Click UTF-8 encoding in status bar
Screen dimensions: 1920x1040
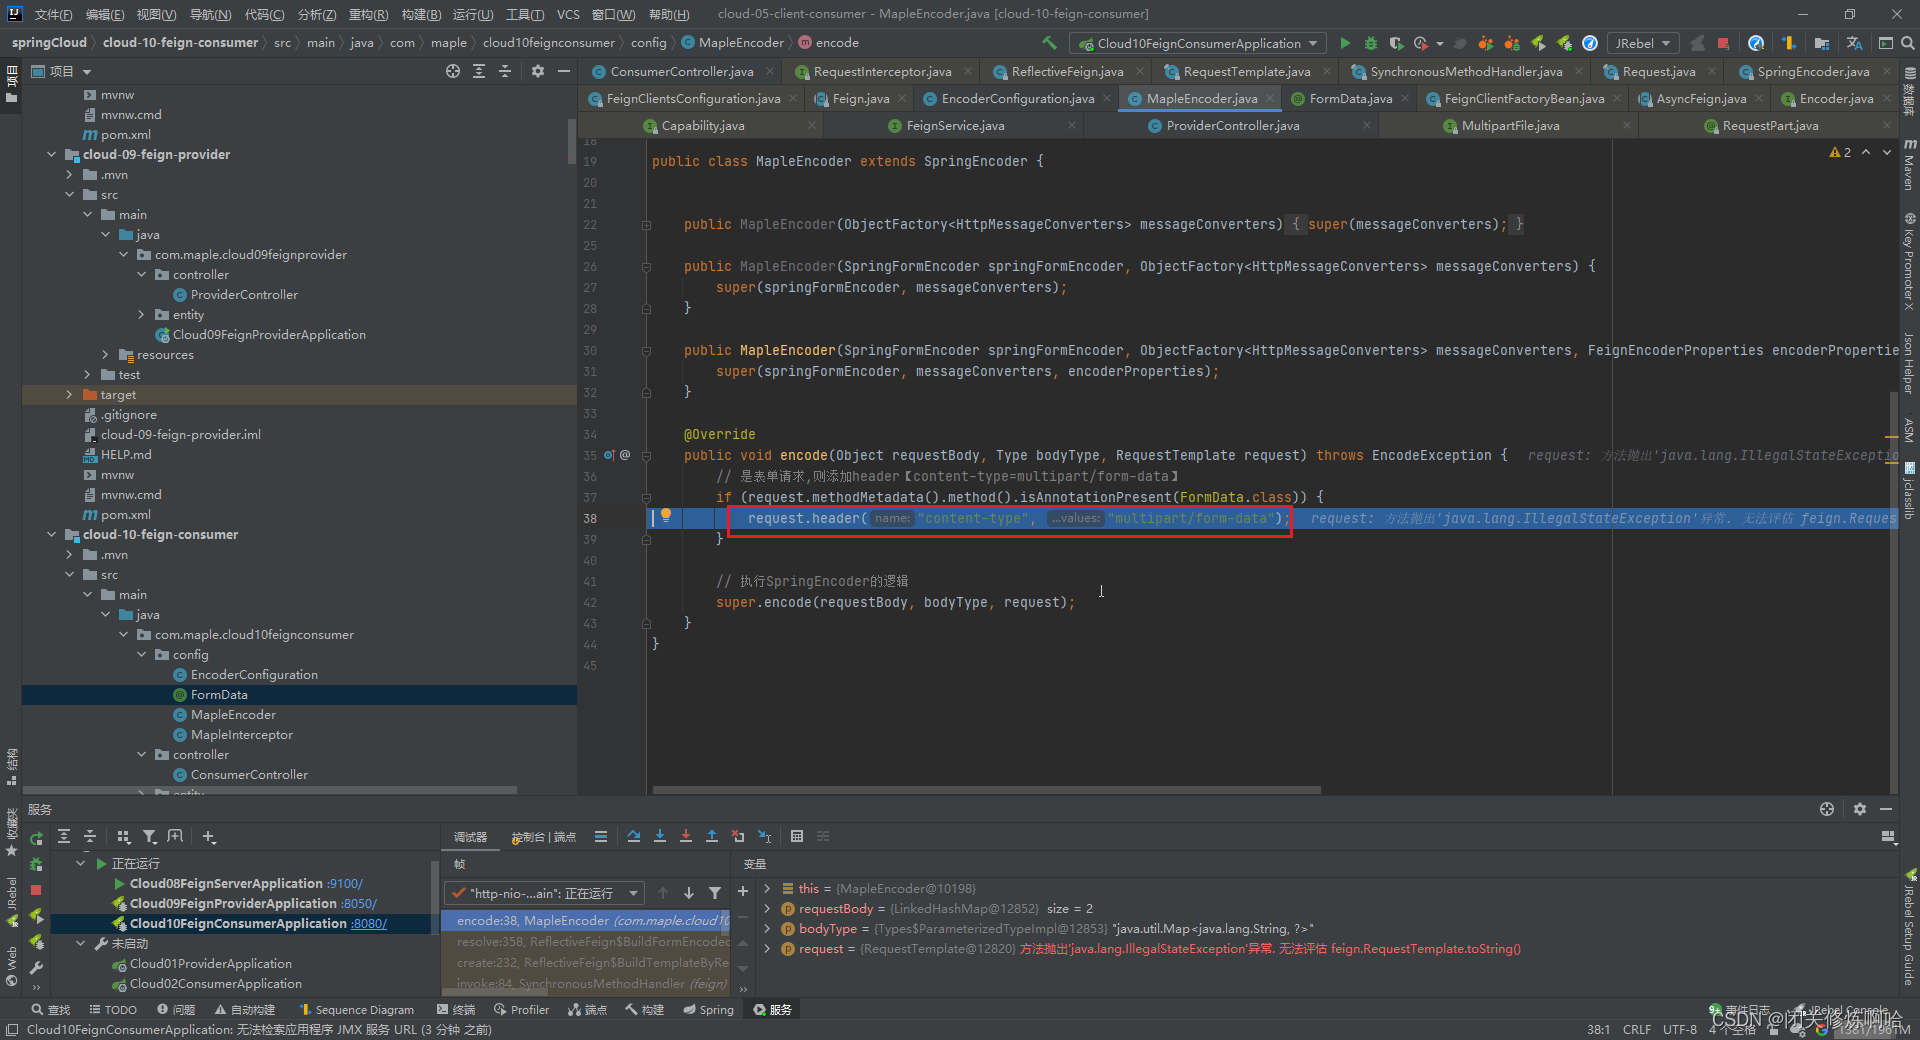coord(1680,1029)
